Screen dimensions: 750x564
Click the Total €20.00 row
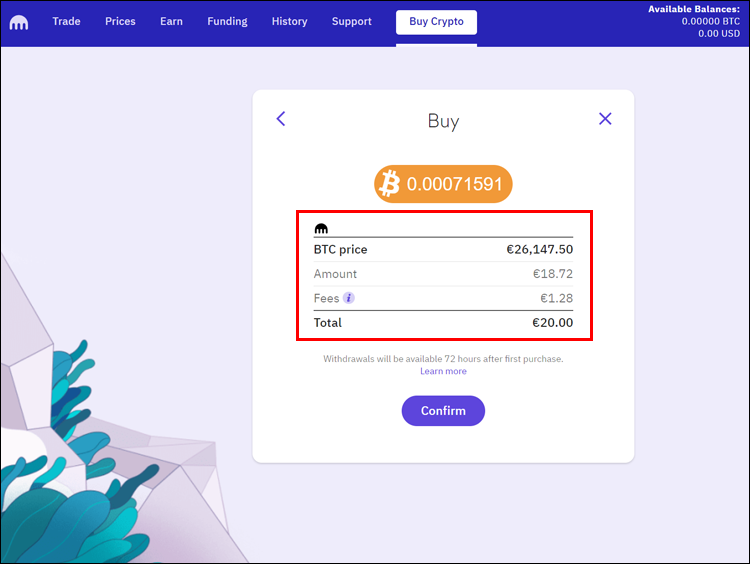[x=443, y=323]
